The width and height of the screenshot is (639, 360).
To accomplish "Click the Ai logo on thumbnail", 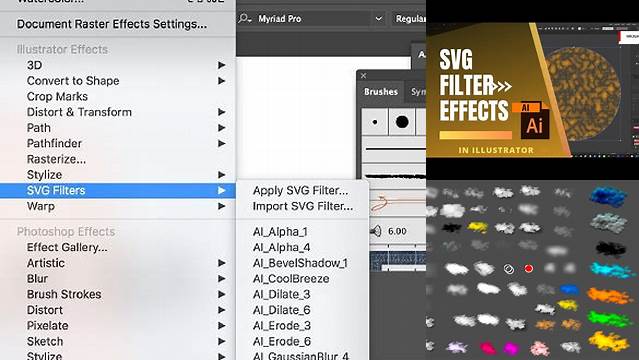I will click(x=535, y=125).
